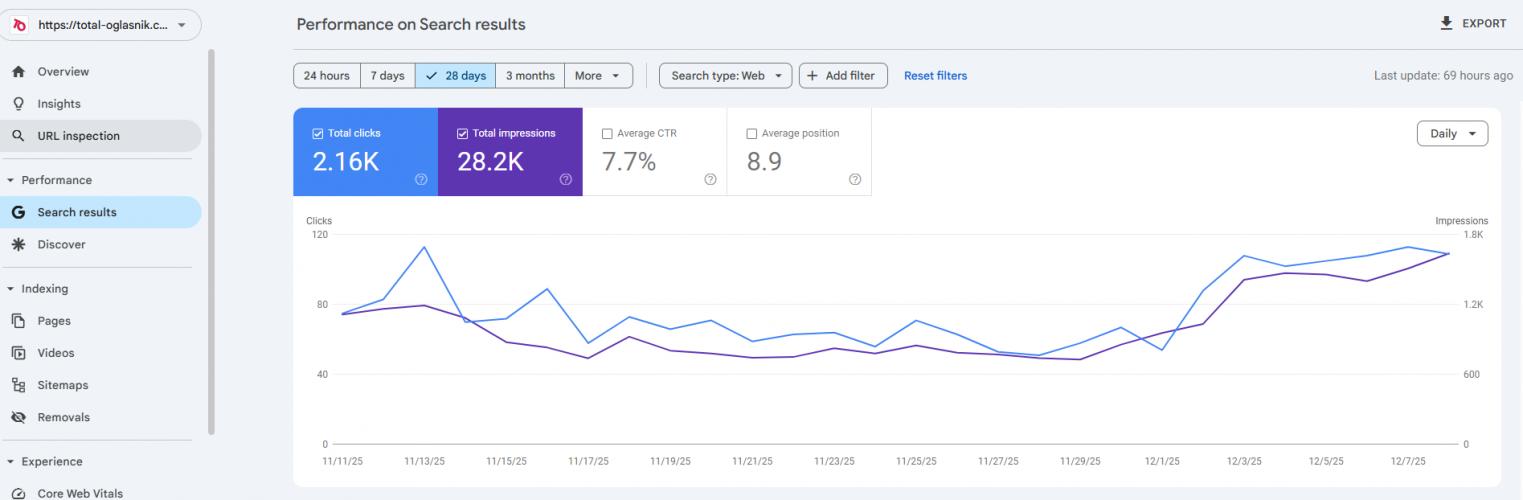Click help icon on Average position card

(x=854, y=179)
